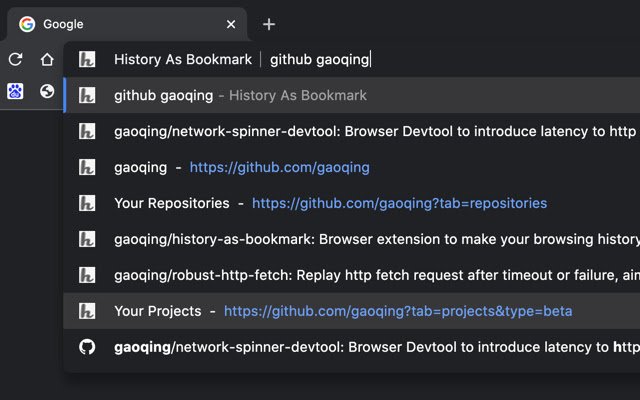Close the Google tab

231,24
